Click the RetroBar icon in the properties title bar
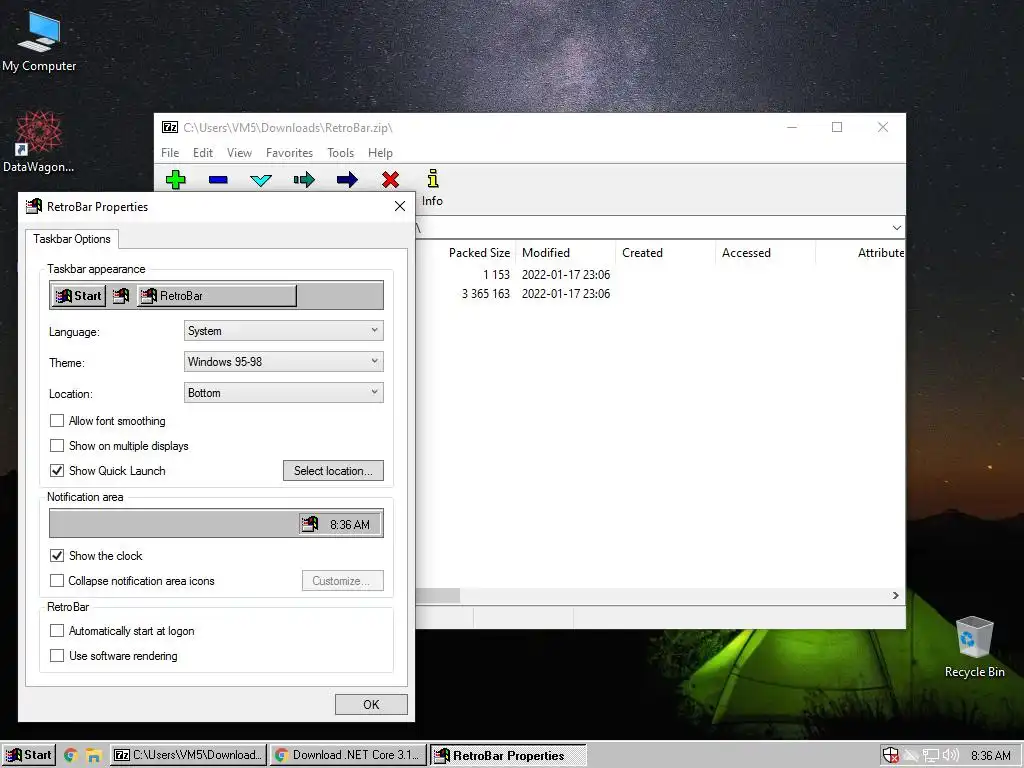 point(33,206)
